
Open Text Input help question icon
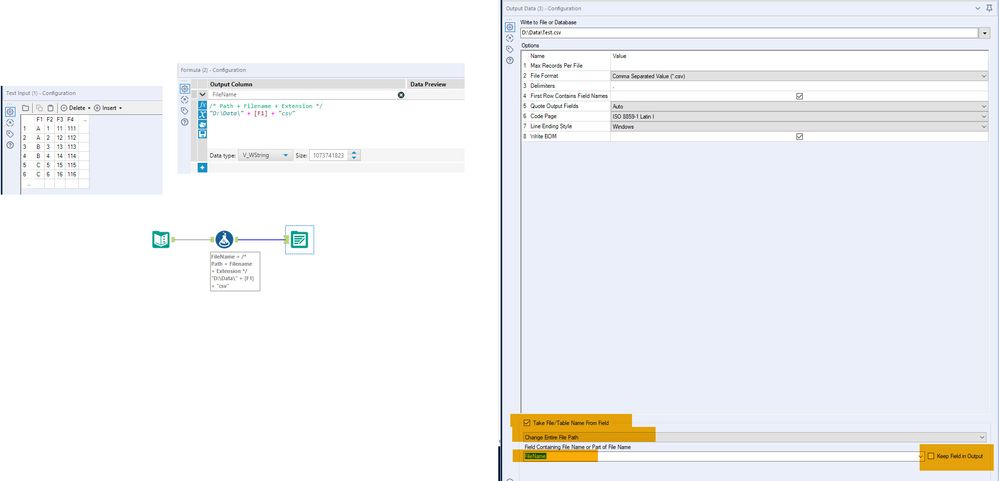click(x=10, y=145)
